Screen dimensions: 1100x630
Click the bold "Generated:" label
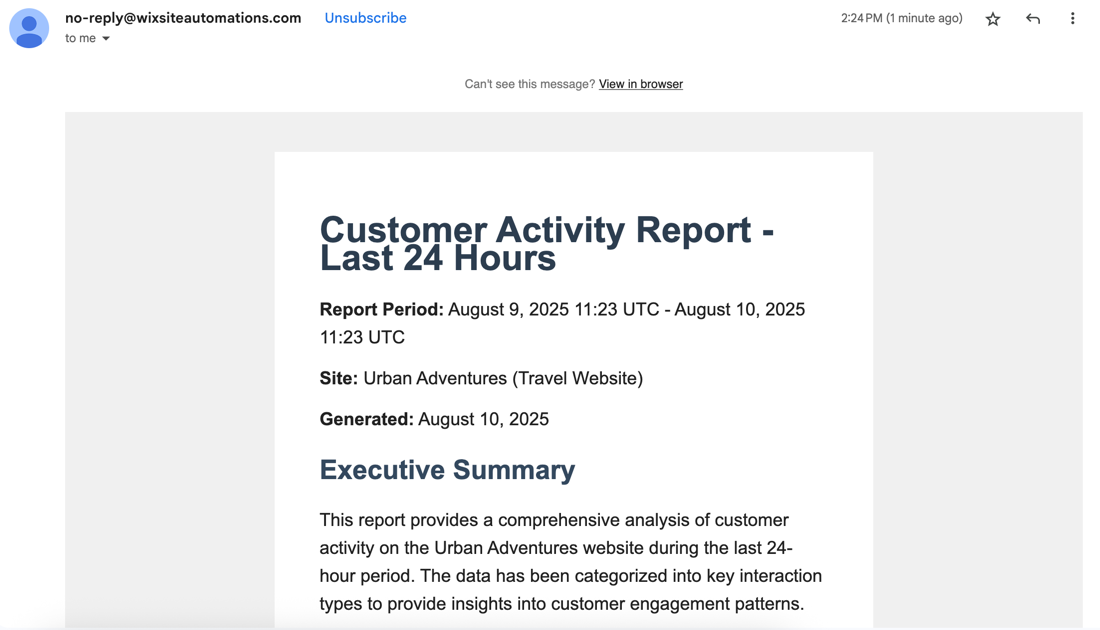point(366,419)
